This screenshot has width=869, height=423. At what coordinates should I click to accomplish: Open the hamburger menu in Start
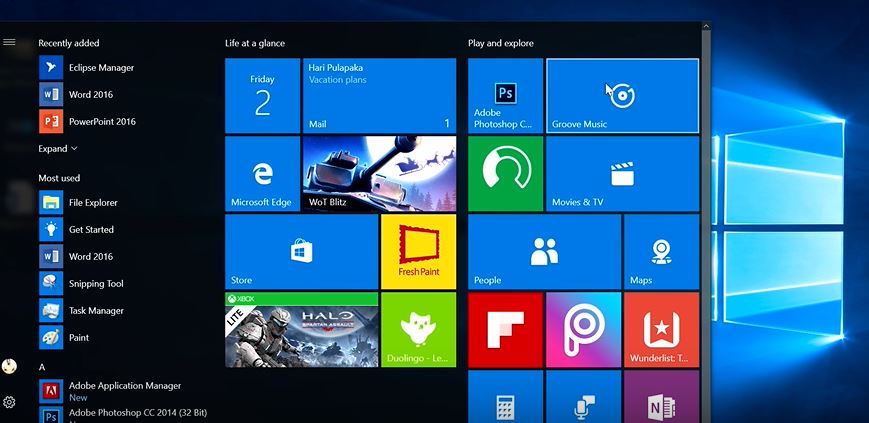tap(9, 42)
